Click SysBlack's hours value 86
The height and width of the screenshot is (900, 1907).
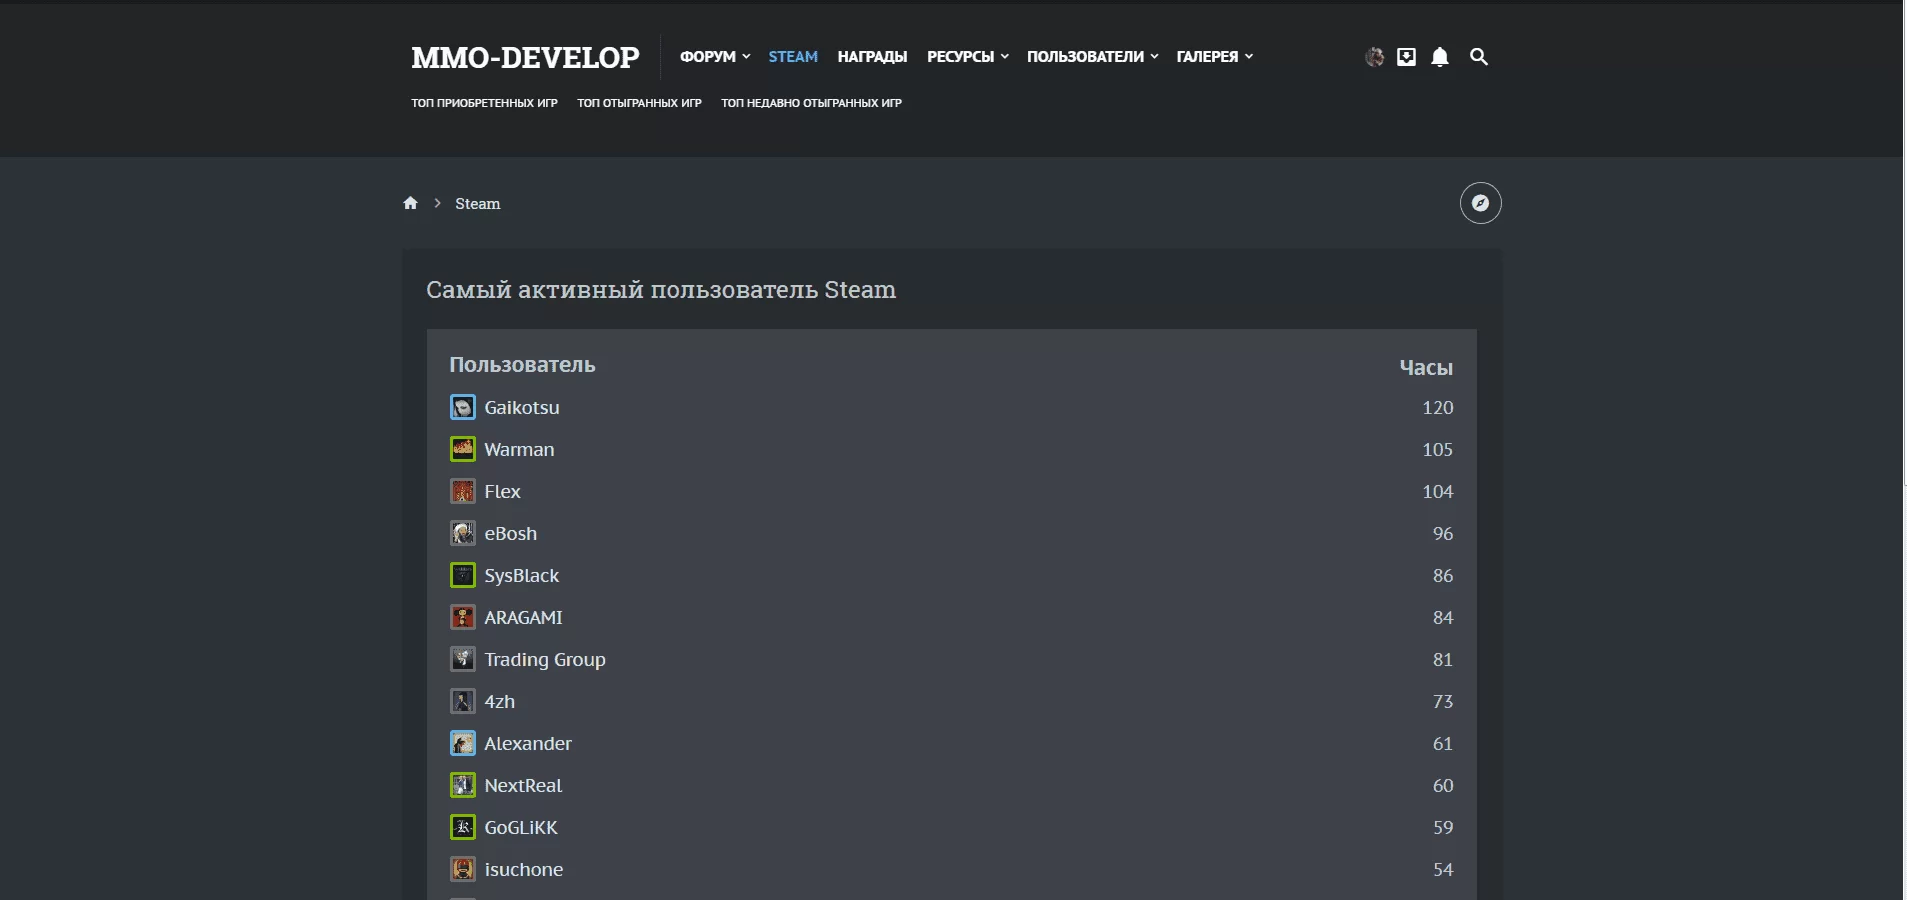[x=1443, y=575]
